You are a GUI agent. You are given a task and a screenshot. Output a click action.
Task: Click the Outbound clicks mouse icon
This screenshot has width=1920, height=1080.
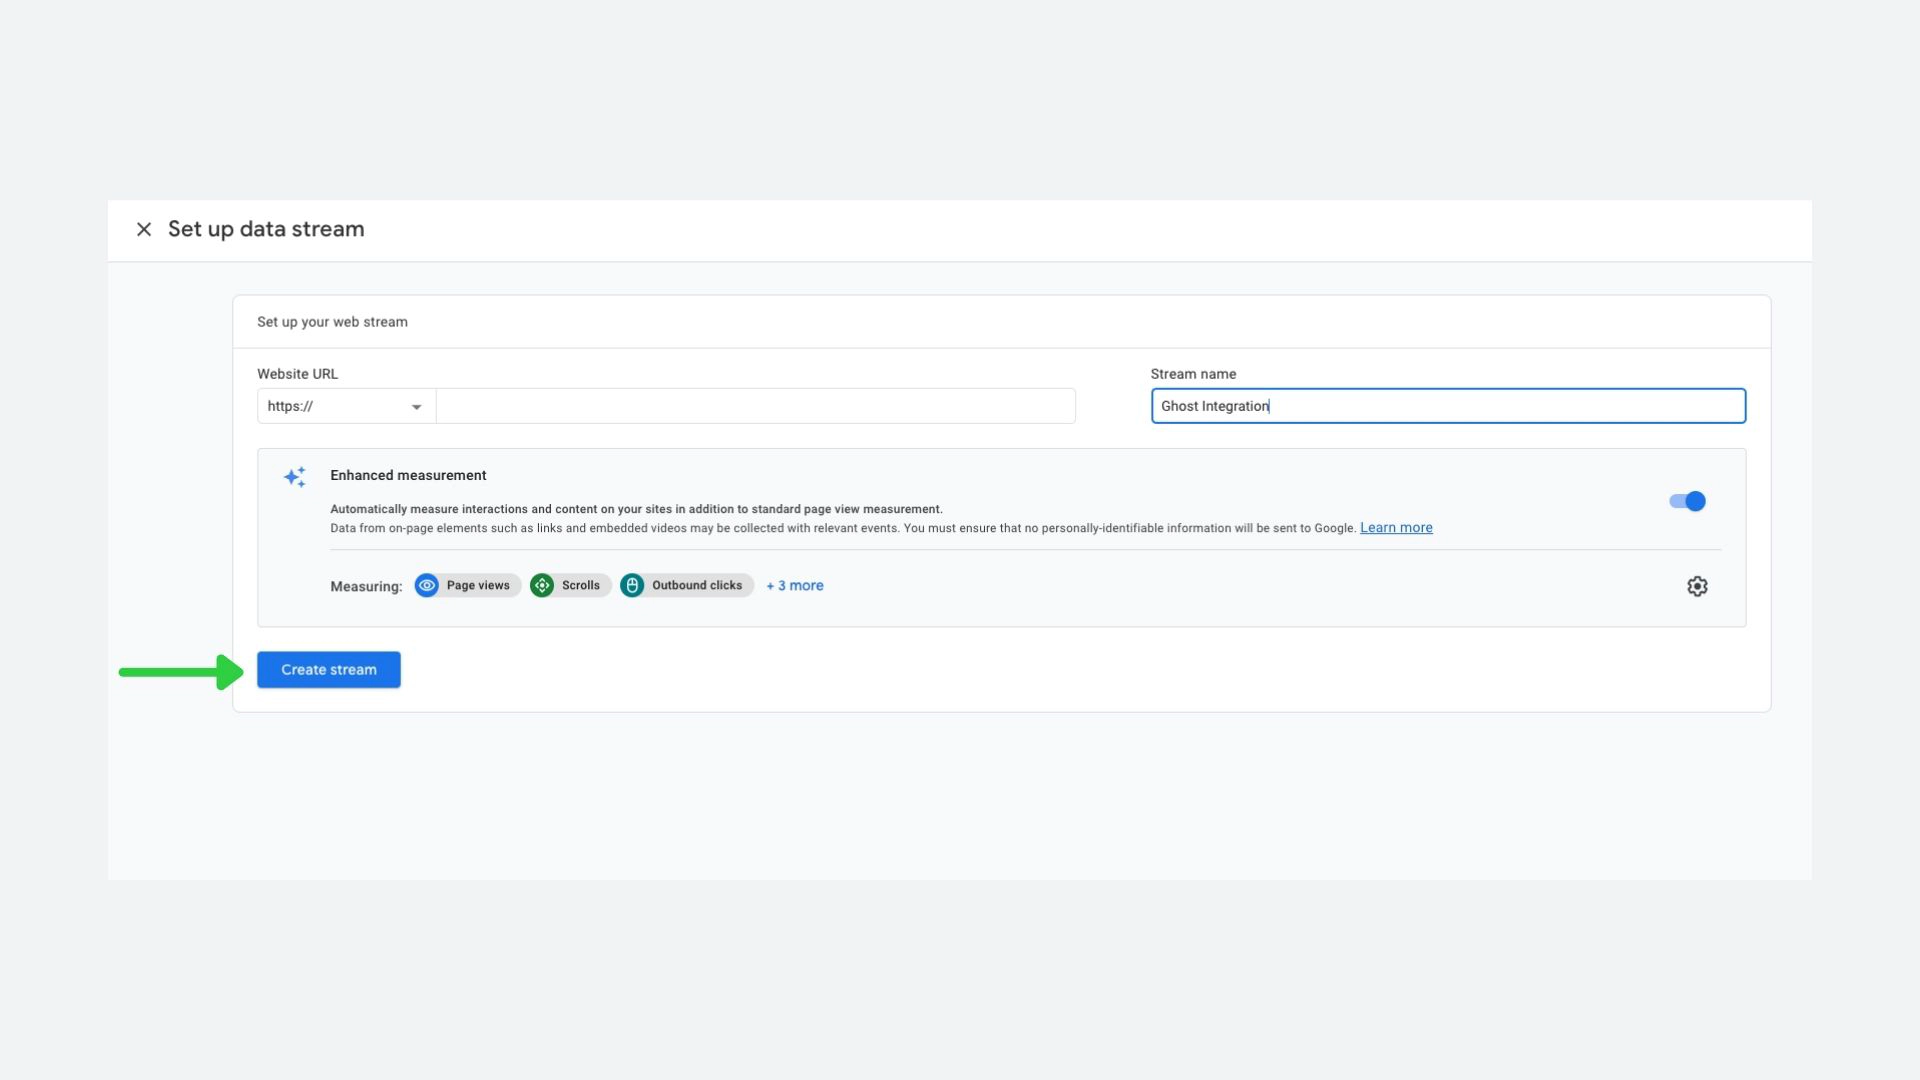click(x=632, y=586)
